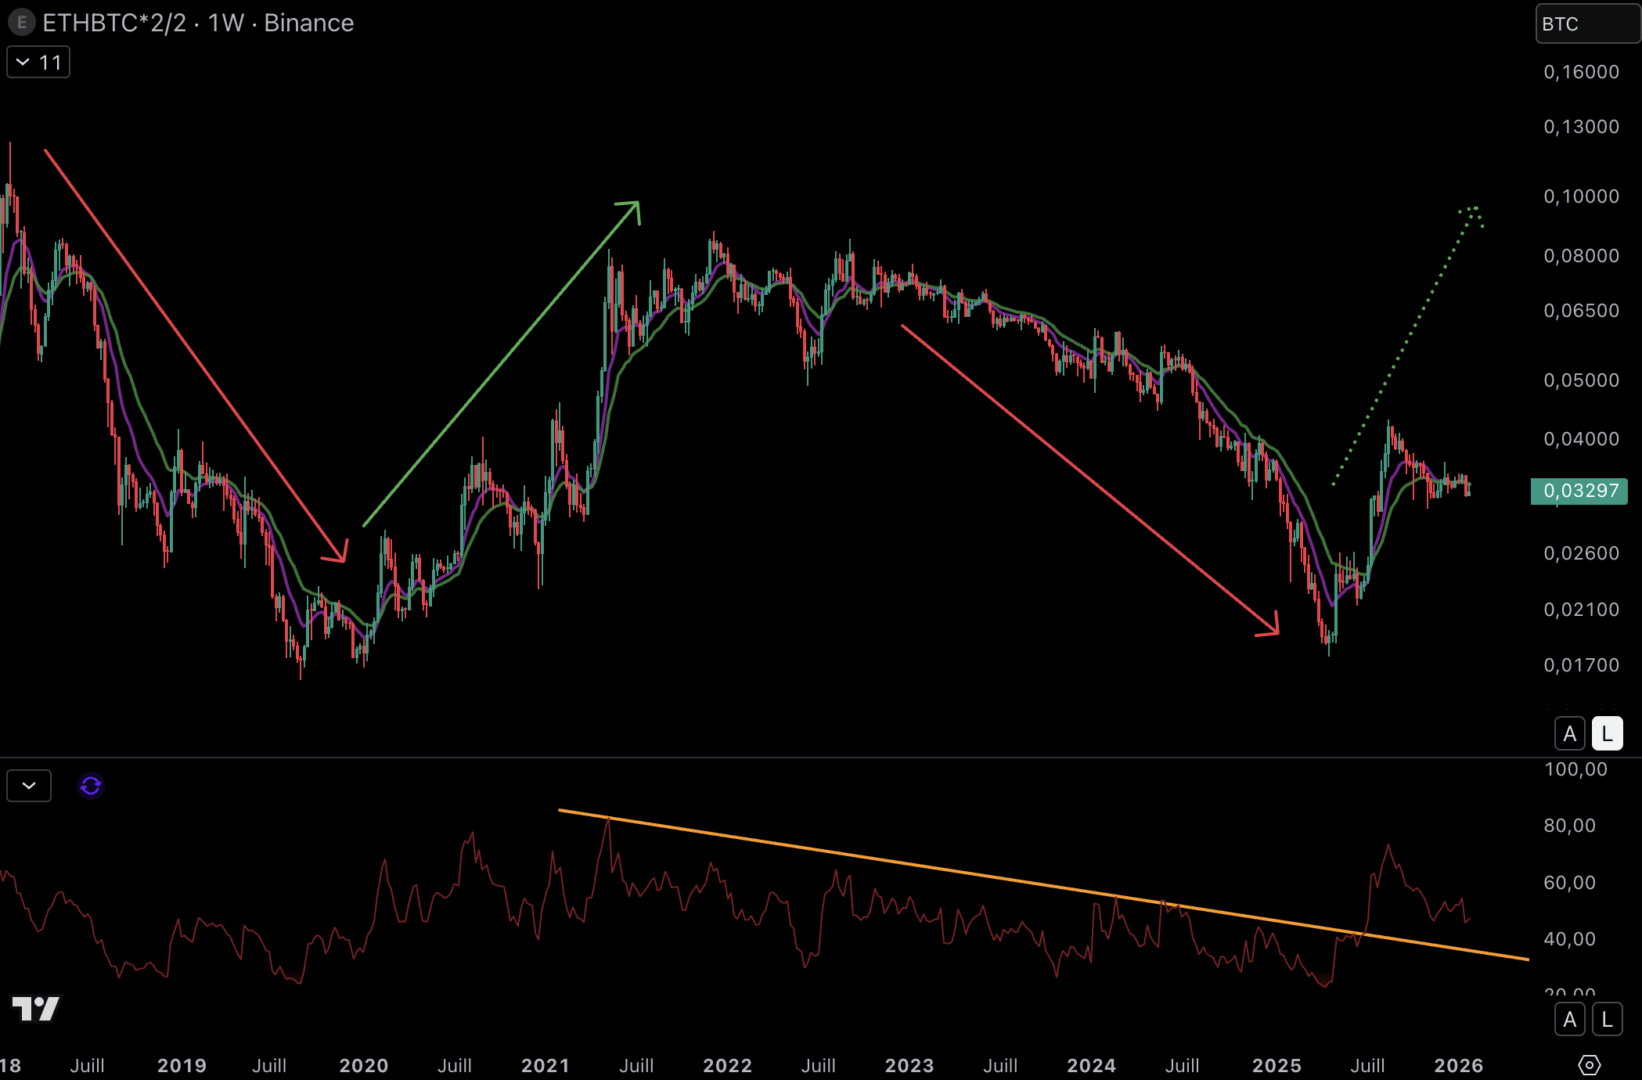Click the round "E" symbol logo
The width and height of the screenshot is (1642, 1080).
pyautogui.click(x=21, y=23)
